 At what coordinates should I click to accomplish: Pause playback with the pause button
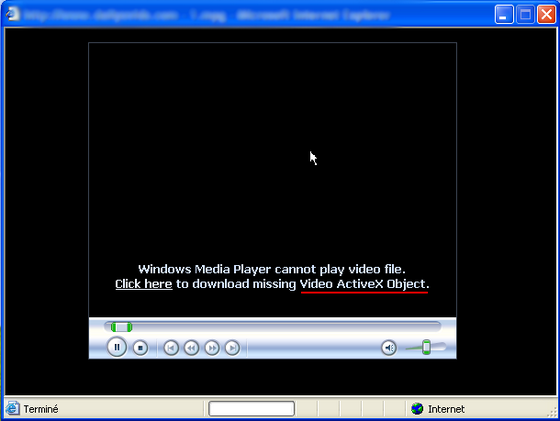click(x=117, y=347)
